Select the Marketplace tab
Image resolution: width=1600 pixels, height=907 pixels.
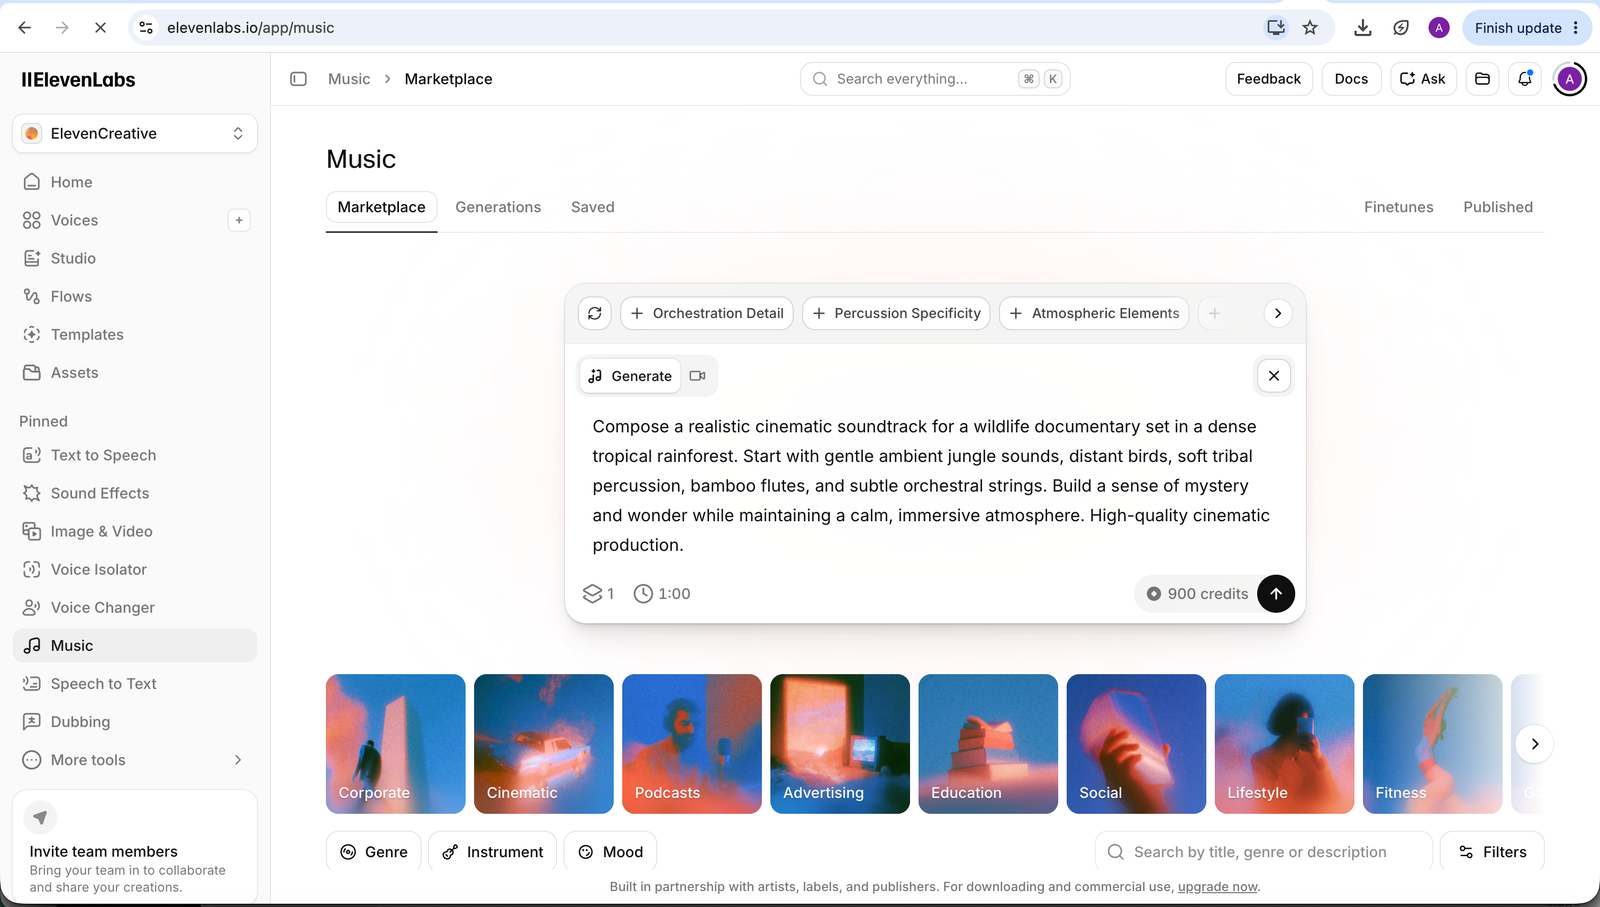point(381,207)
